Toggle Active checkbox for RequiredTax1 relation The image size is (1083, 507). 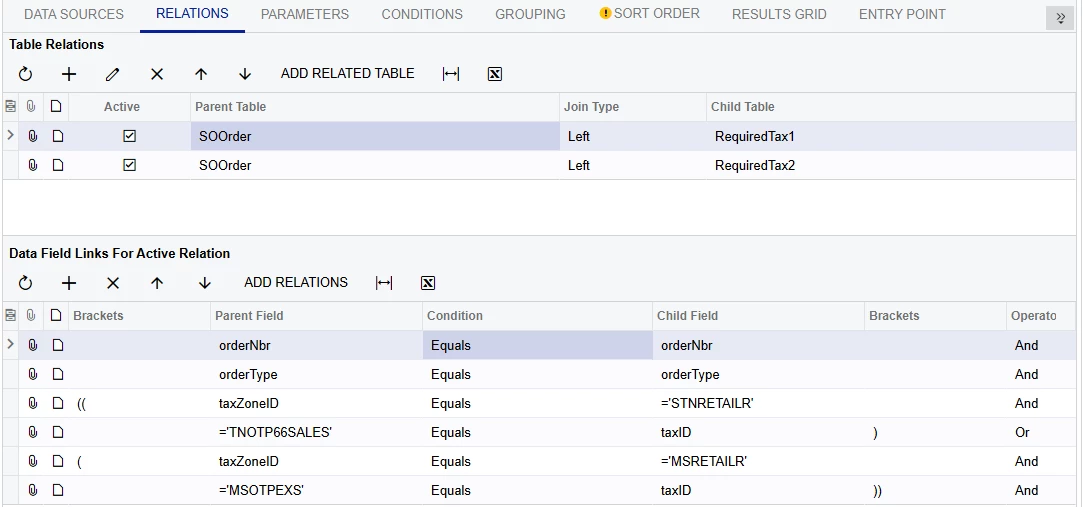coord(129,136)
